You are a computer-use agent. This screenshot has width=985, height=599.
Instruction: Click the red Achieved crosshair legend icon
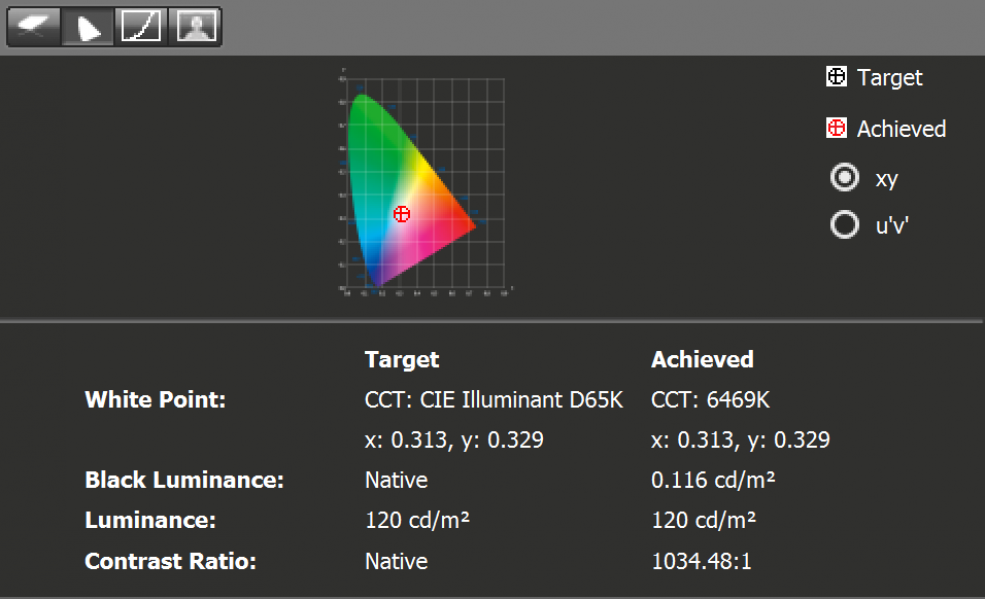[x=836, y=129]
